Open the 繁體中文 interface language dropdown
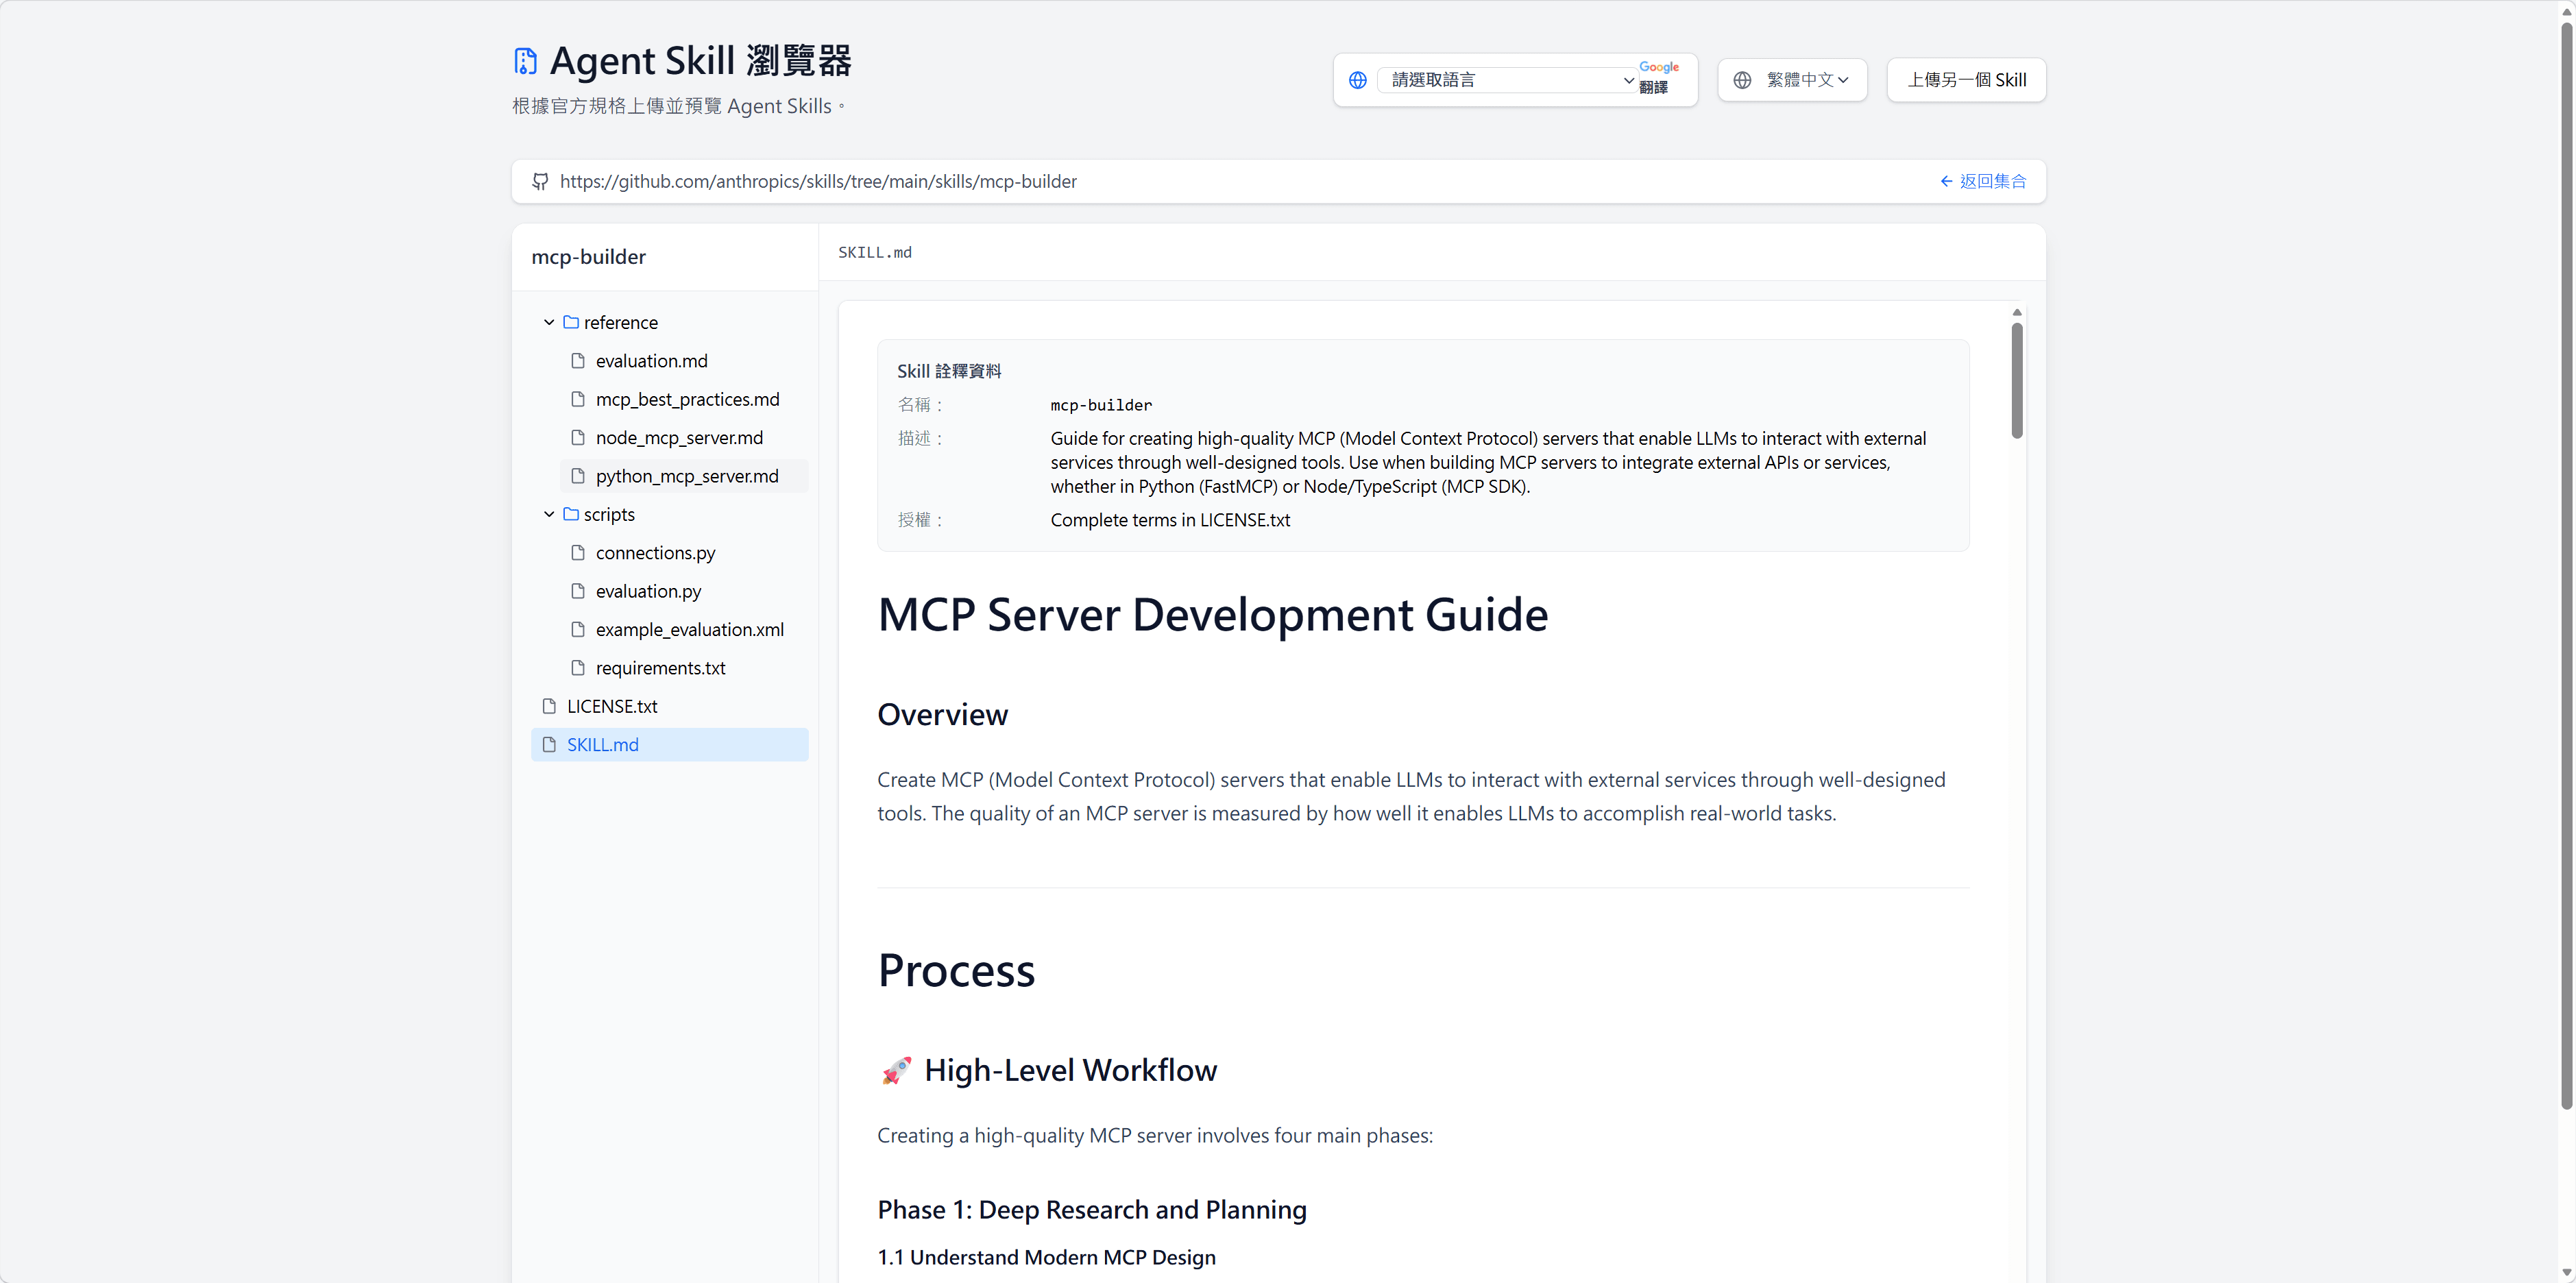2576x1283 pixels. 1793,80
